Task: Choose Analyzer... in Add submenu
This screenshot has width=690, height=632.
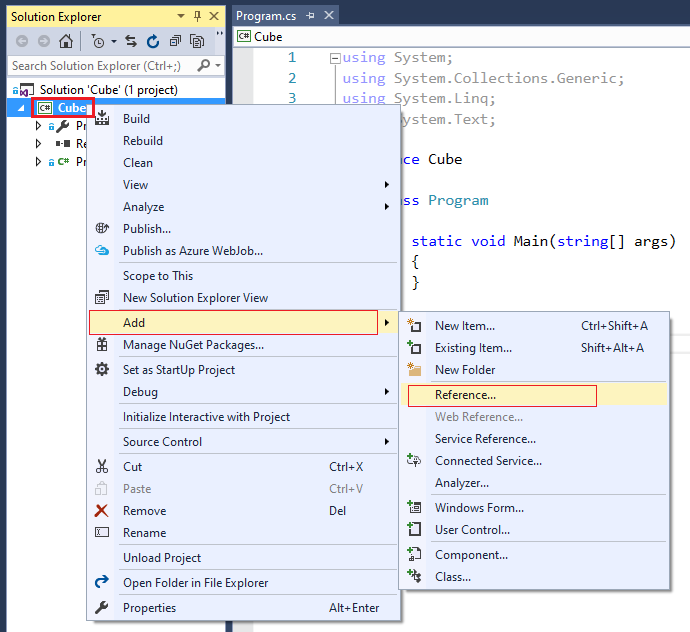Action: (534, 483)
